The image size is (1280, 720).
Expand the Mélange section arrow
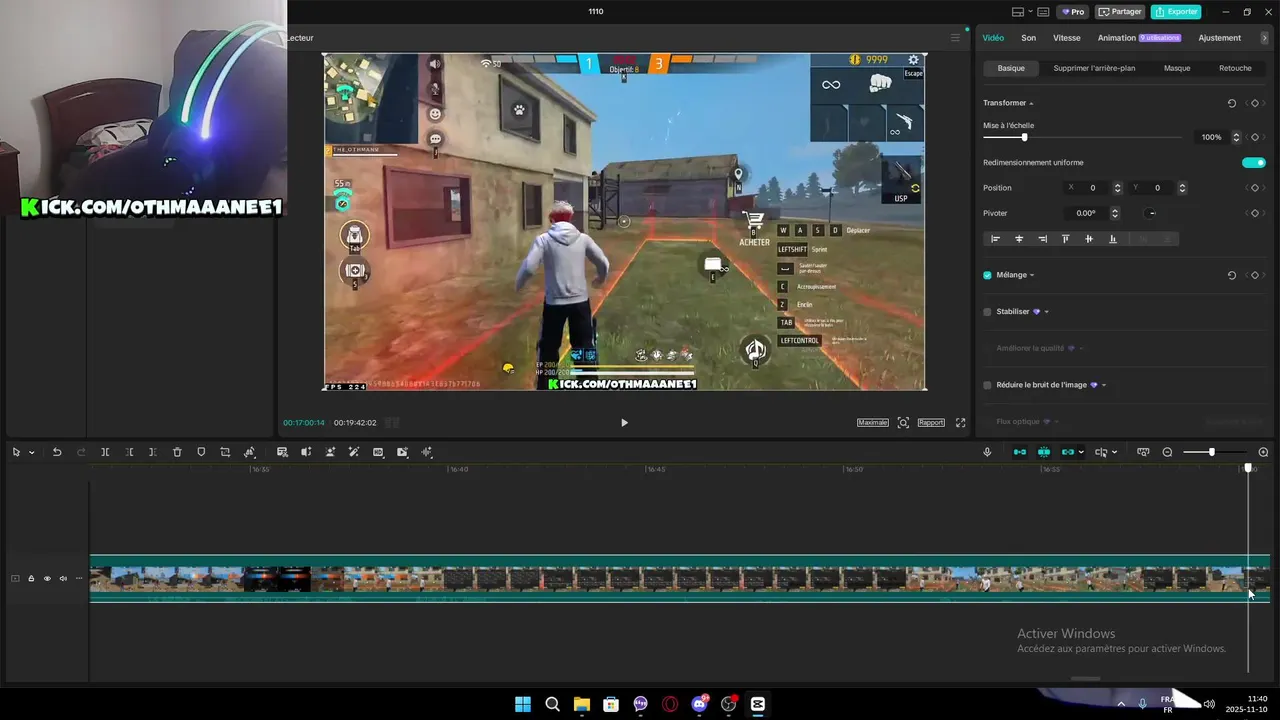1032,275
